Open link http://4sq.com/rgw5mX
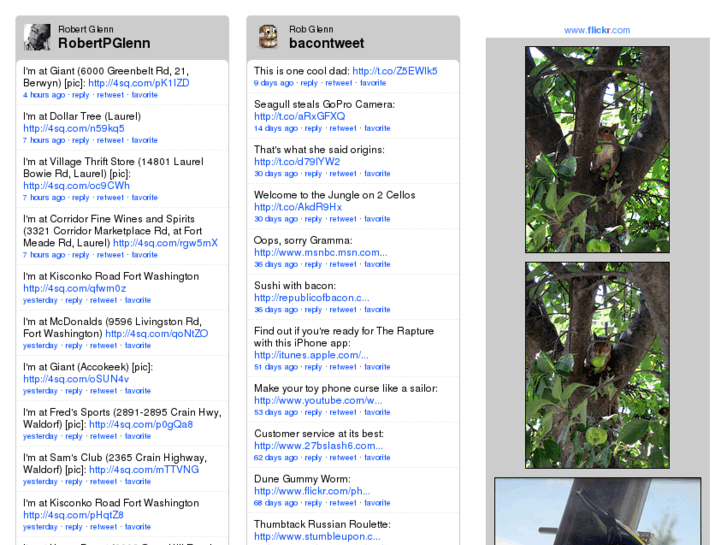This screenshot has height=545, width=727. pos(166,243)
